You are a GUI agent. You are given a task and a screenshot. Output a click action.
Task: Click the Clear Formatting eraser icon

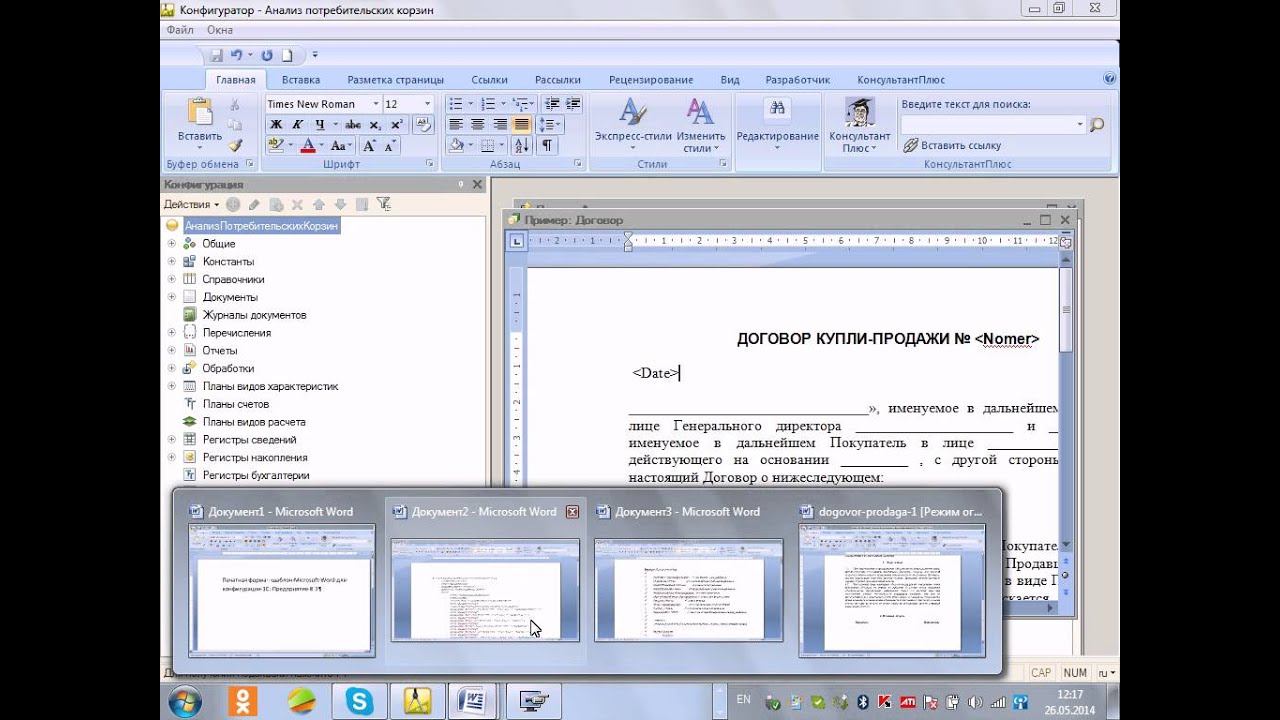pyautogui.click(x=423, y=125)
